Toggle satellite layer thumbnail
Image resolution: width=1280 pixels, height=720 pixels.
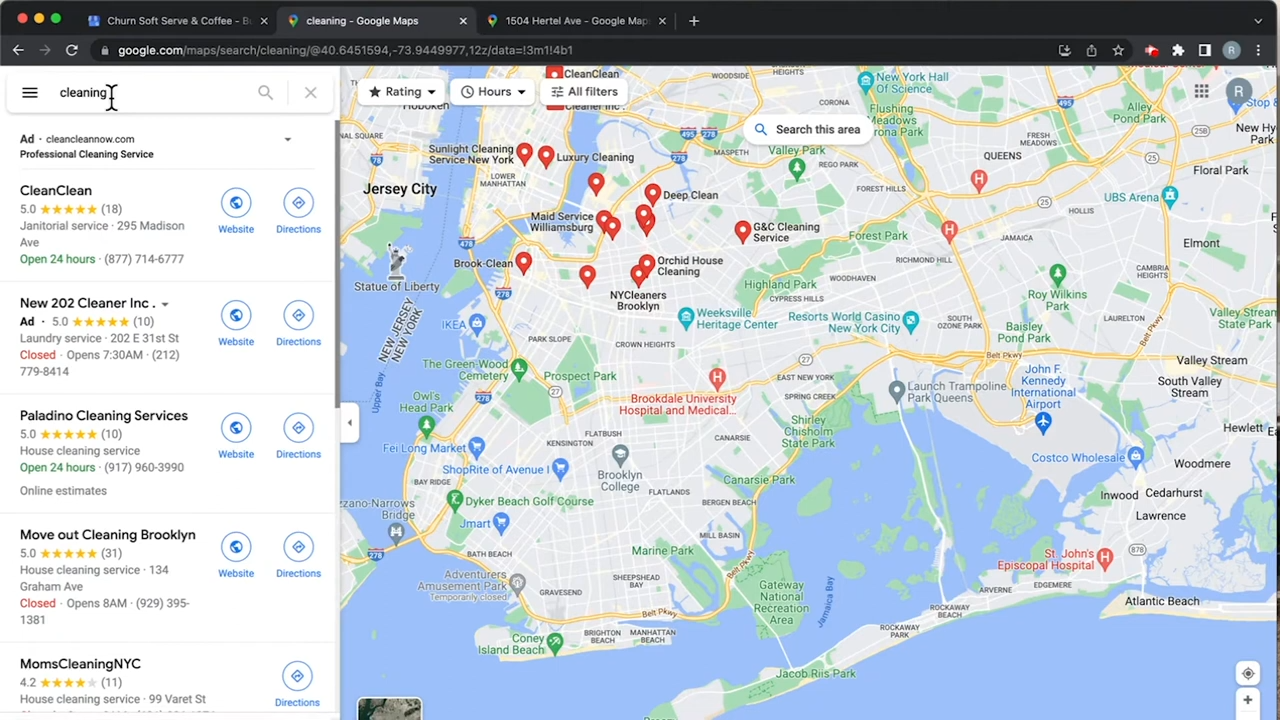click(x=389, y=708)
